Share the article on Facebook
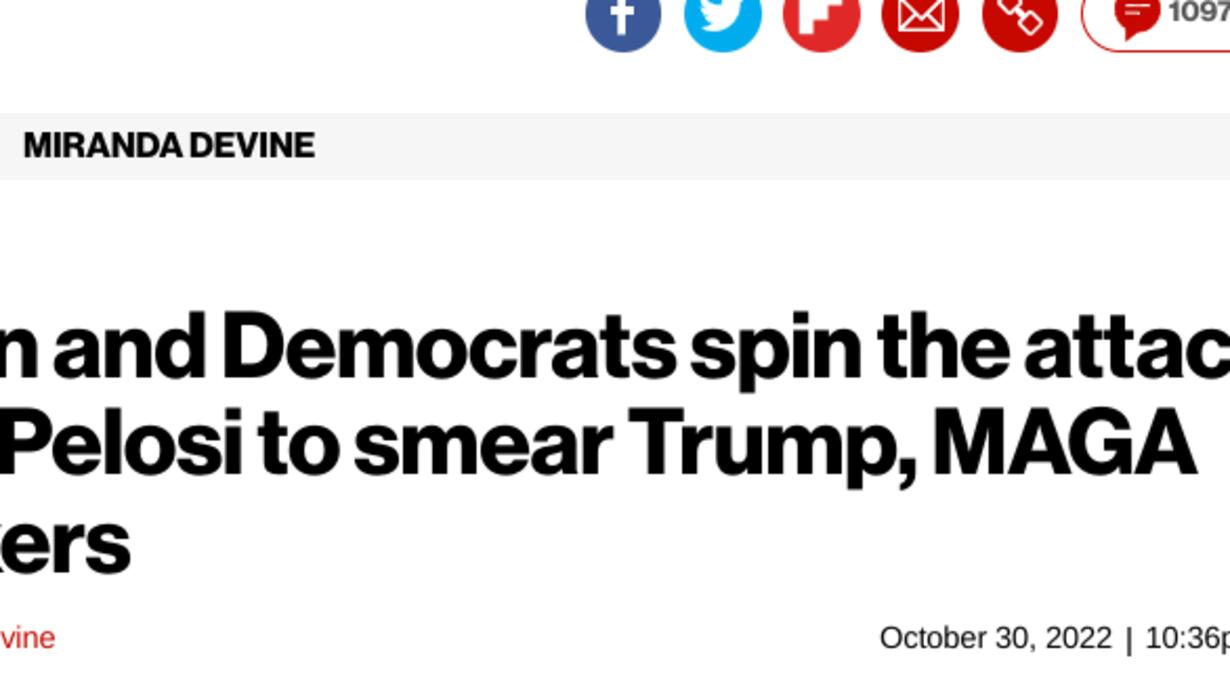Image resolution: width=1230 pixels, height=692 pixels. 623,16
